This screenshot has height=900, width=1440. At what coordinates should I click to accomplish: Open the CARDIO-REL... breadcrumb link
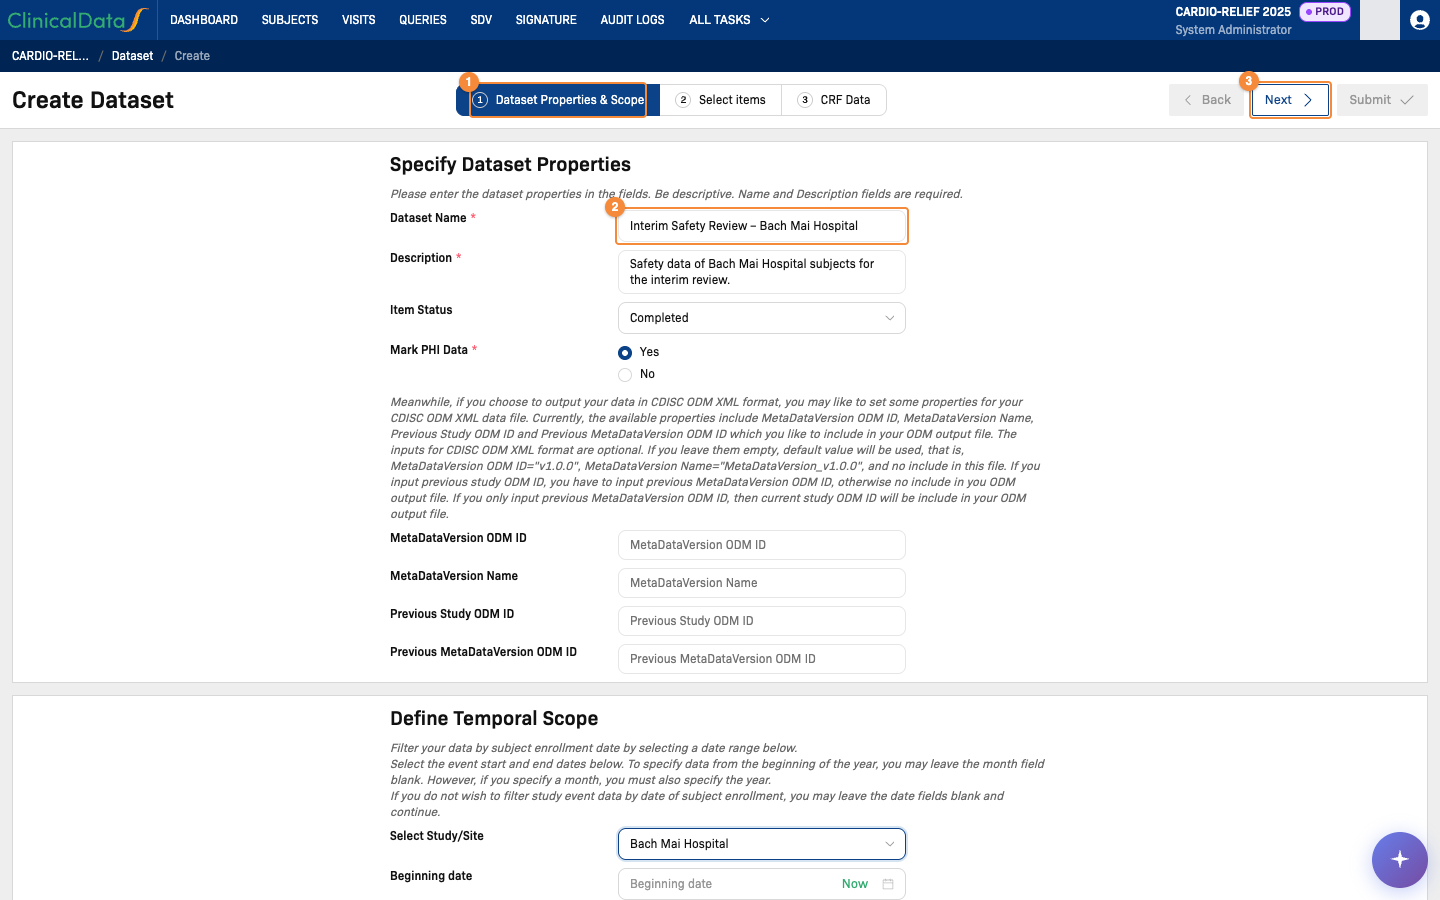click(x=50, y=56)
